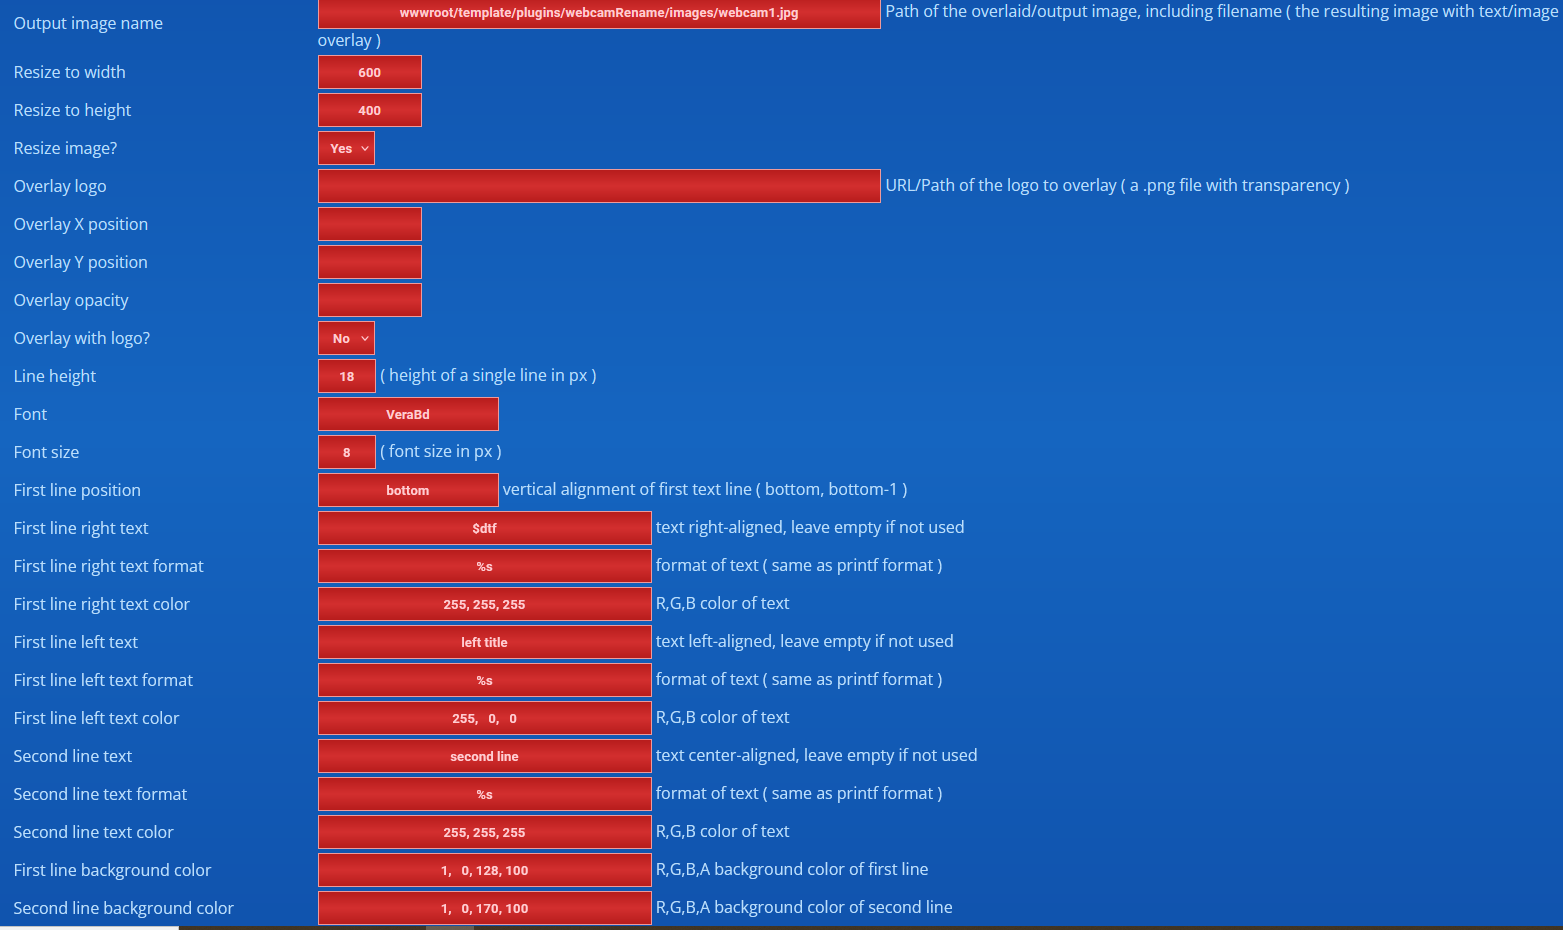Open the Resize image? dropdown
Viewport: 1563px width, 930px height.
click(346, 148)
